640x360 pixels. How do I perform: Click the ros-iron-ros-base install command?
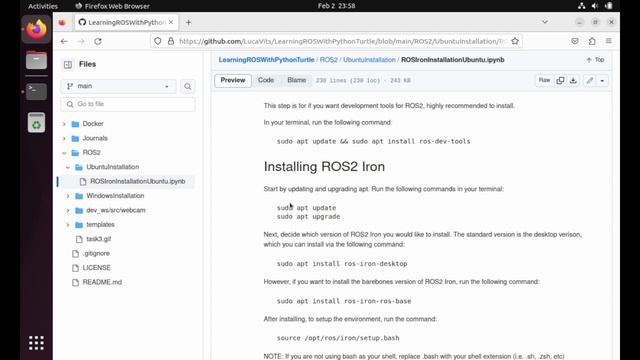point(344,301)
